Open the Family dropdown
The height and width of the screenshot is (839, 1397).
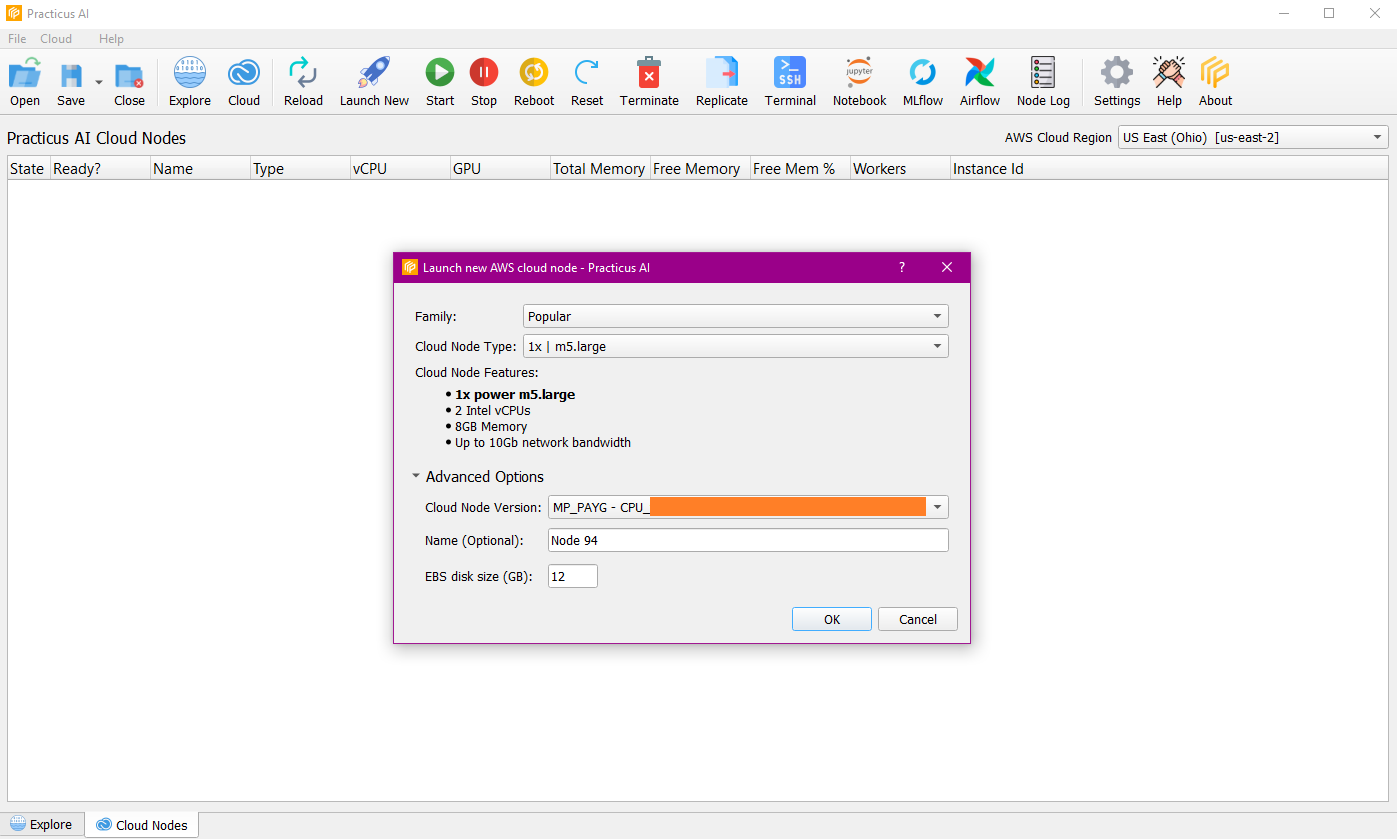(735, 316)
